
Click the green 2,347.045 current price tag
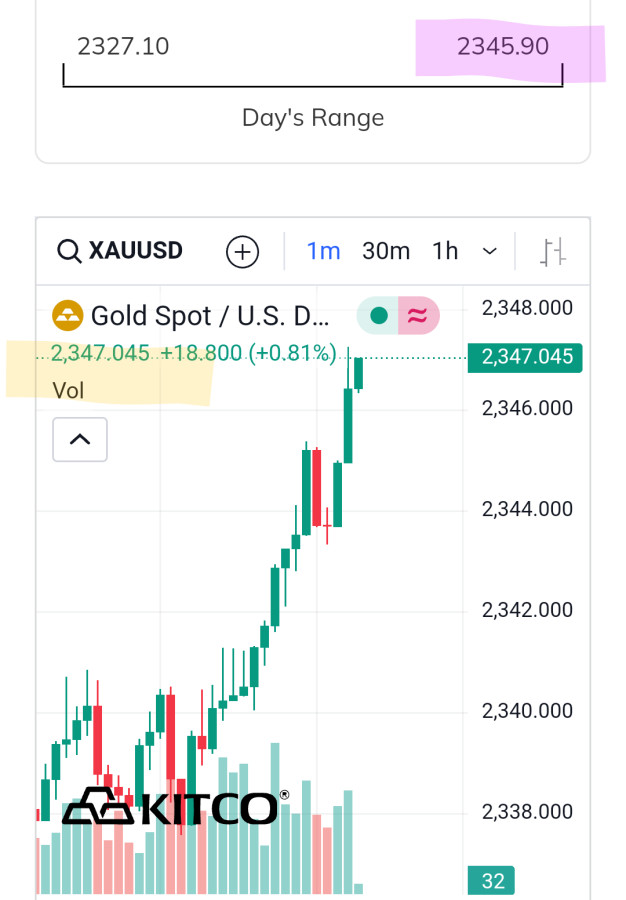524,357
